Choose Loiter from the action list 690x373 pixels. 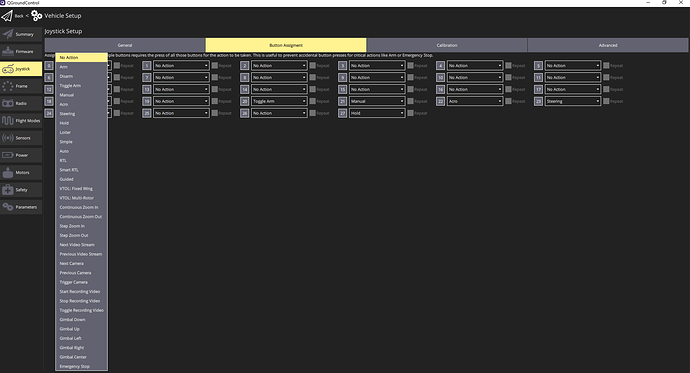tap(81, 132)
